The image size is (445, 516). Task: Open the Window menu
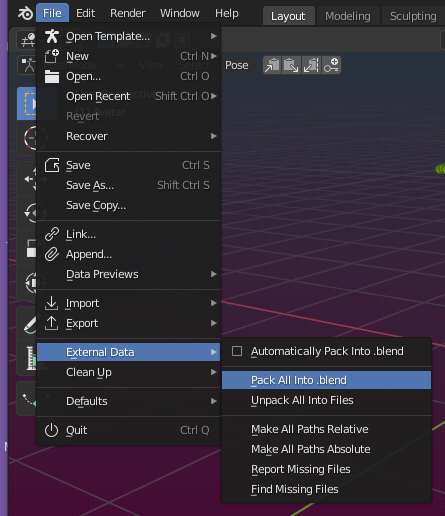click(x=180, y=13)
